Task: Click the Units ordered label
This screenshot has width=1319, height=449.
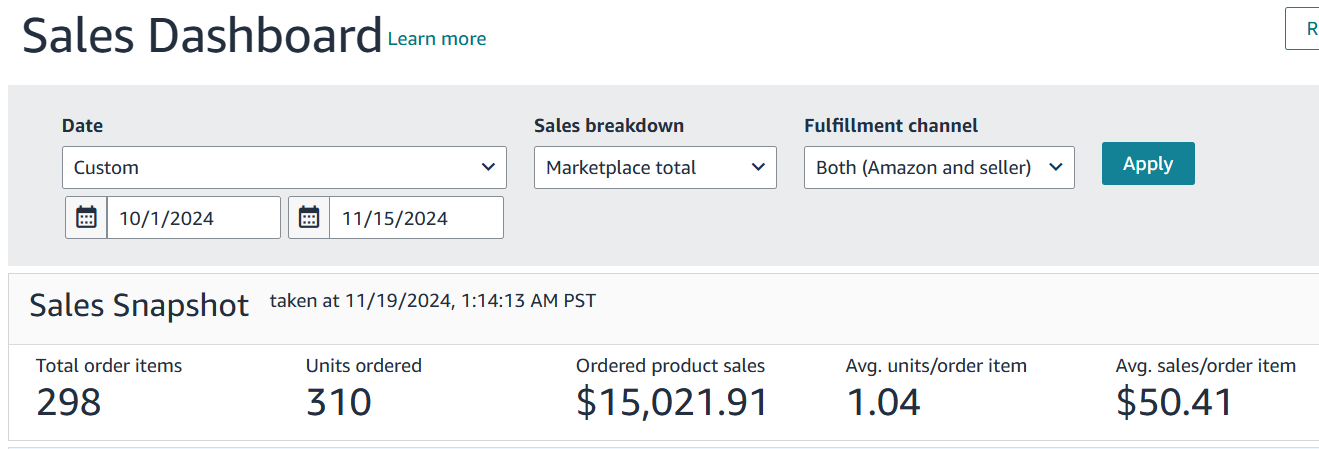Action: (x=364, y=366)
